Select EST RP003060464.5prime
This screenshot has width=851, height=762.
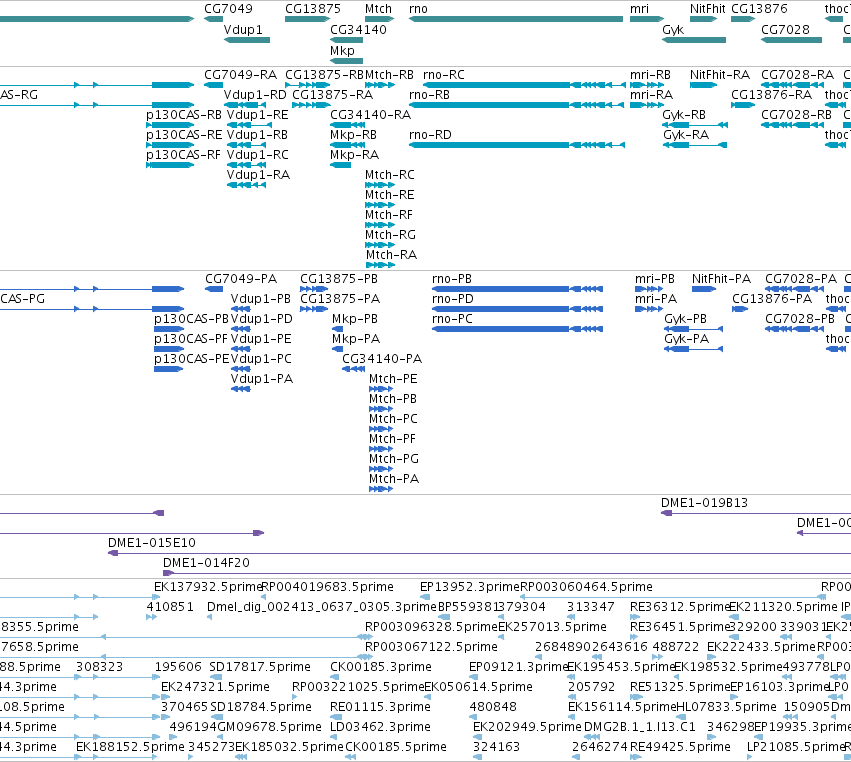click(x=586, y=587)
